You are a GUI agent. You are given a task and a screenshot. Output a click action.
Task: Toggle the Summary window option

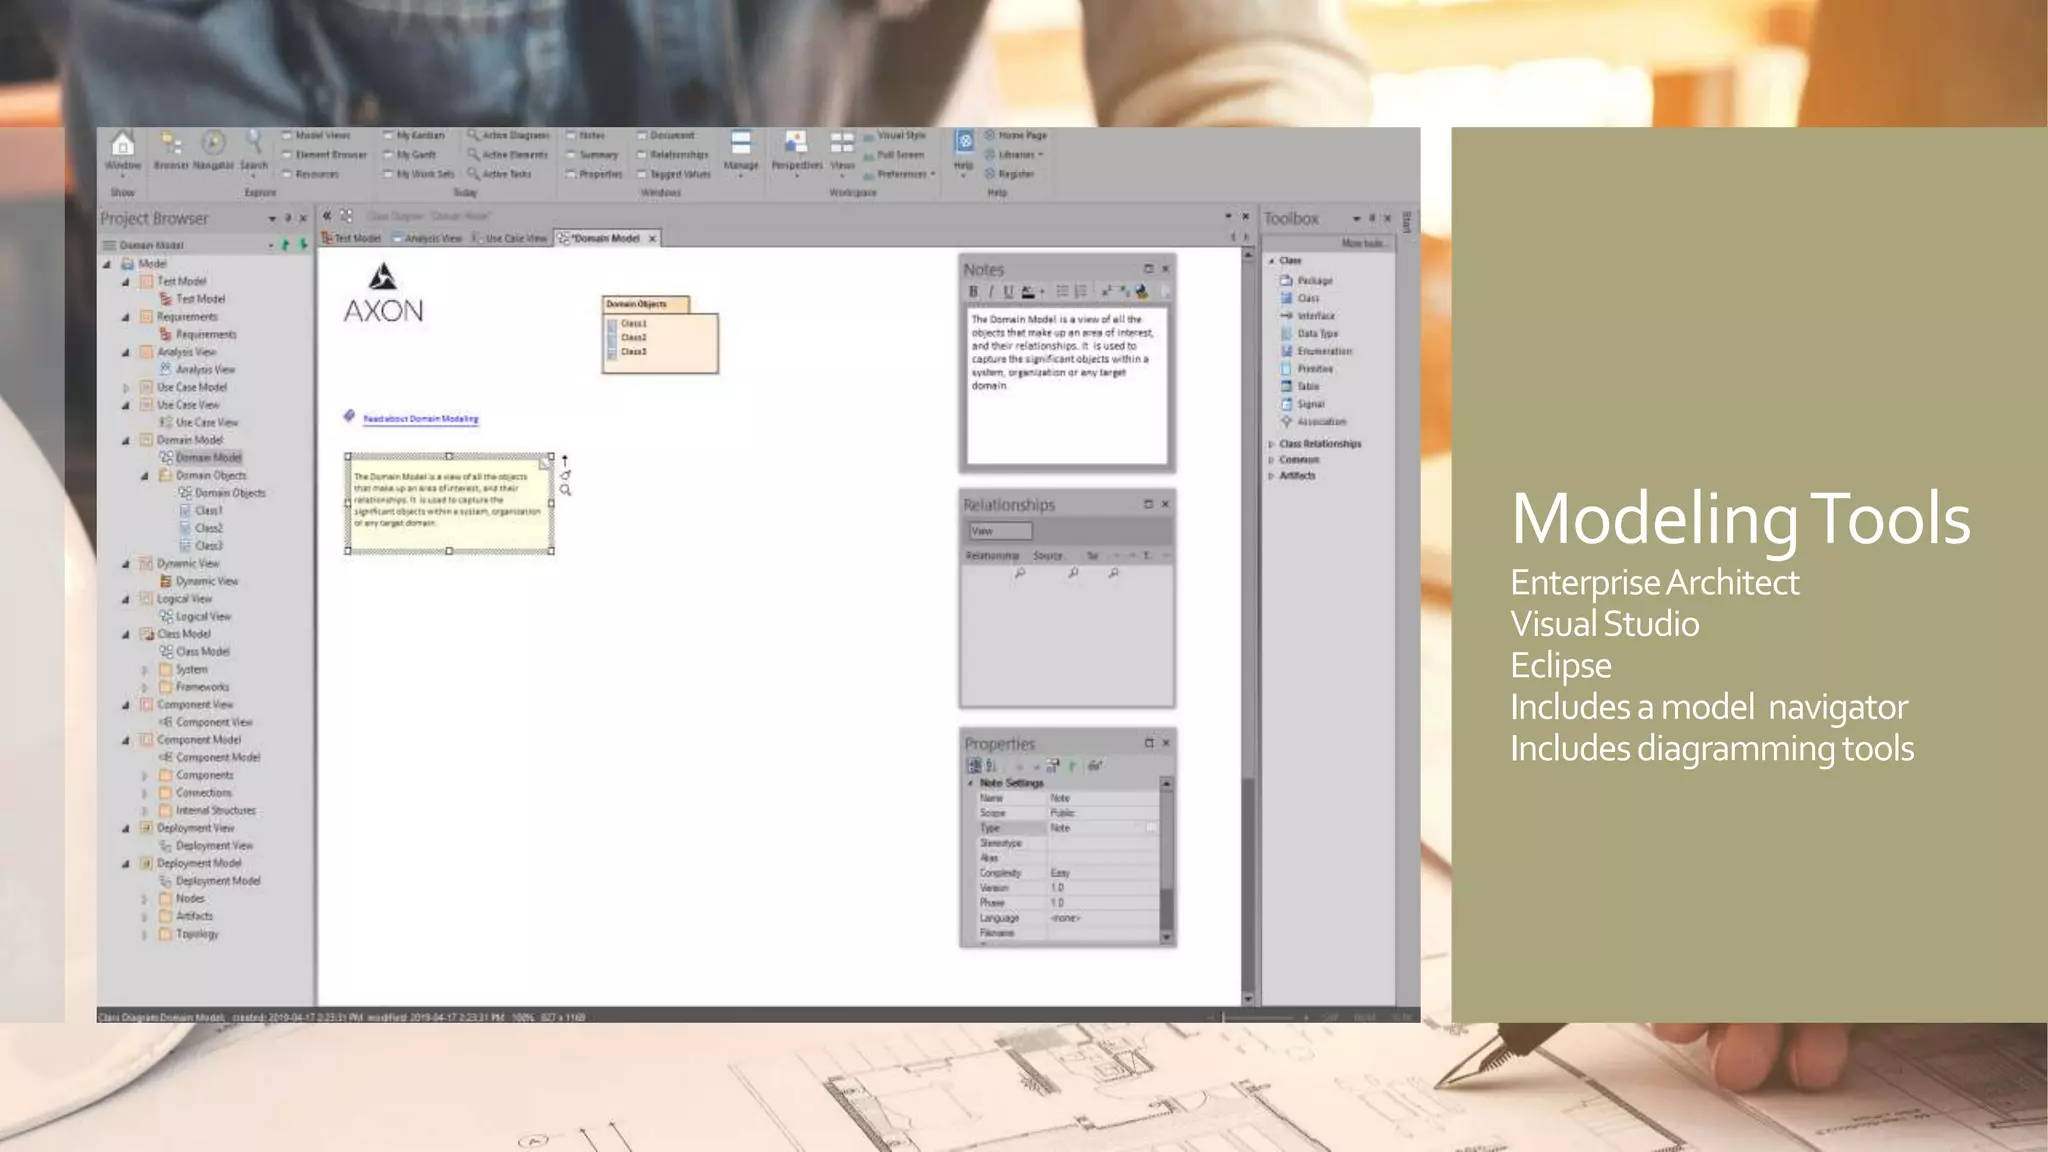(592, 155)
